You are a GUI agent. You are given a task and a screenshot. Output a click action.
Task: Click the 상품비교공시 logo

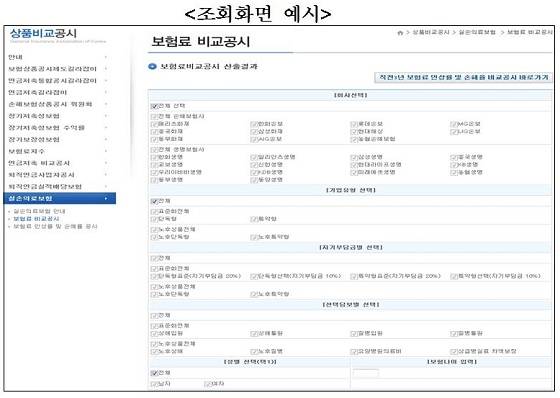pos(43,34)
